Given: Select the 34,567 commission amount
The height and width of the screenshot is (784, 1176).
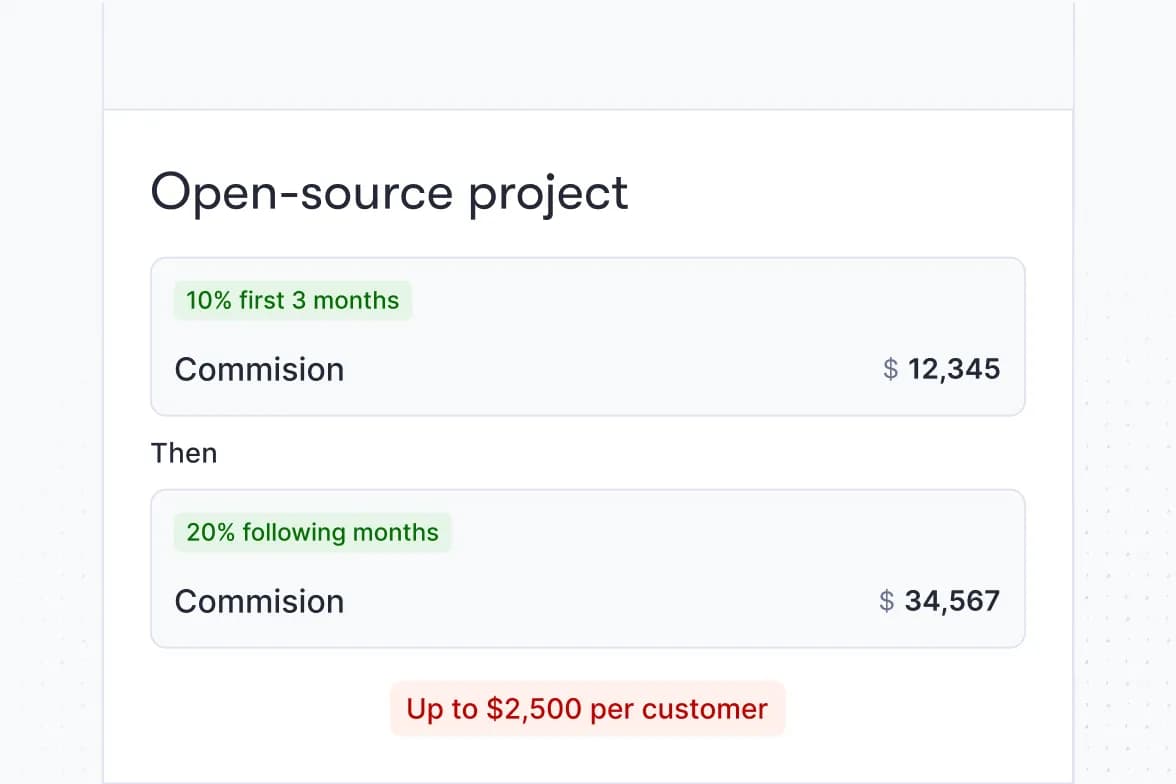Looking at the screenshot, I should click(x=952, y=601).
